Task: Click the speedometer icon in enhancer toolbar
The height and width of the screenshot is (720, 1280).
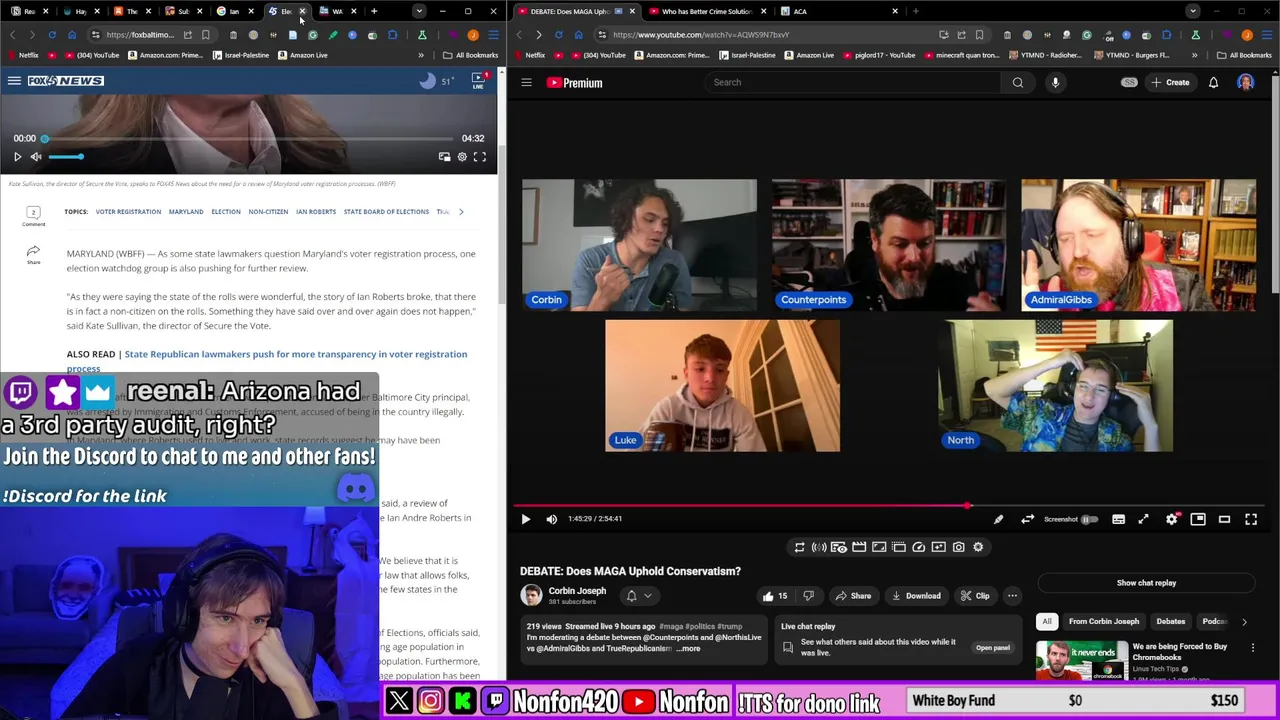Action: [918, 547]
